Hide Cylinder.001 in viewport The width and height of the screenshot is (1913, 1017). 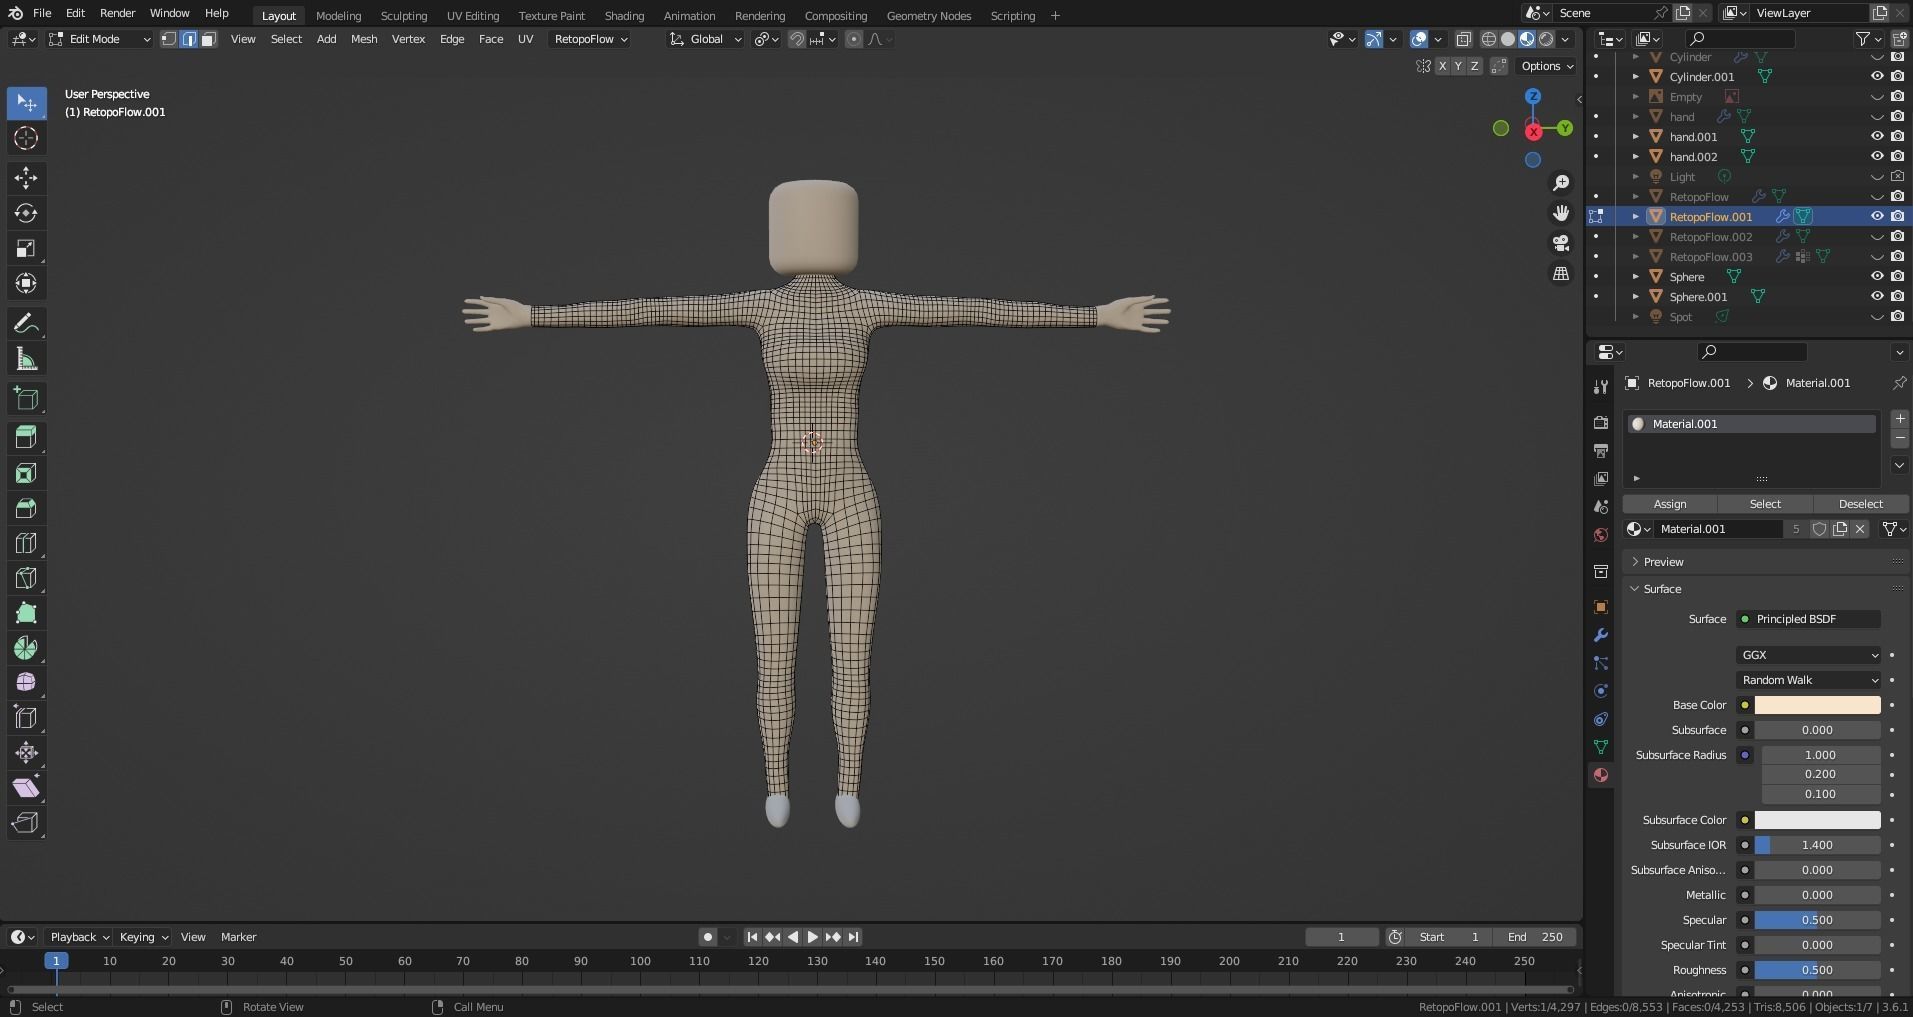click(1877, 76)
